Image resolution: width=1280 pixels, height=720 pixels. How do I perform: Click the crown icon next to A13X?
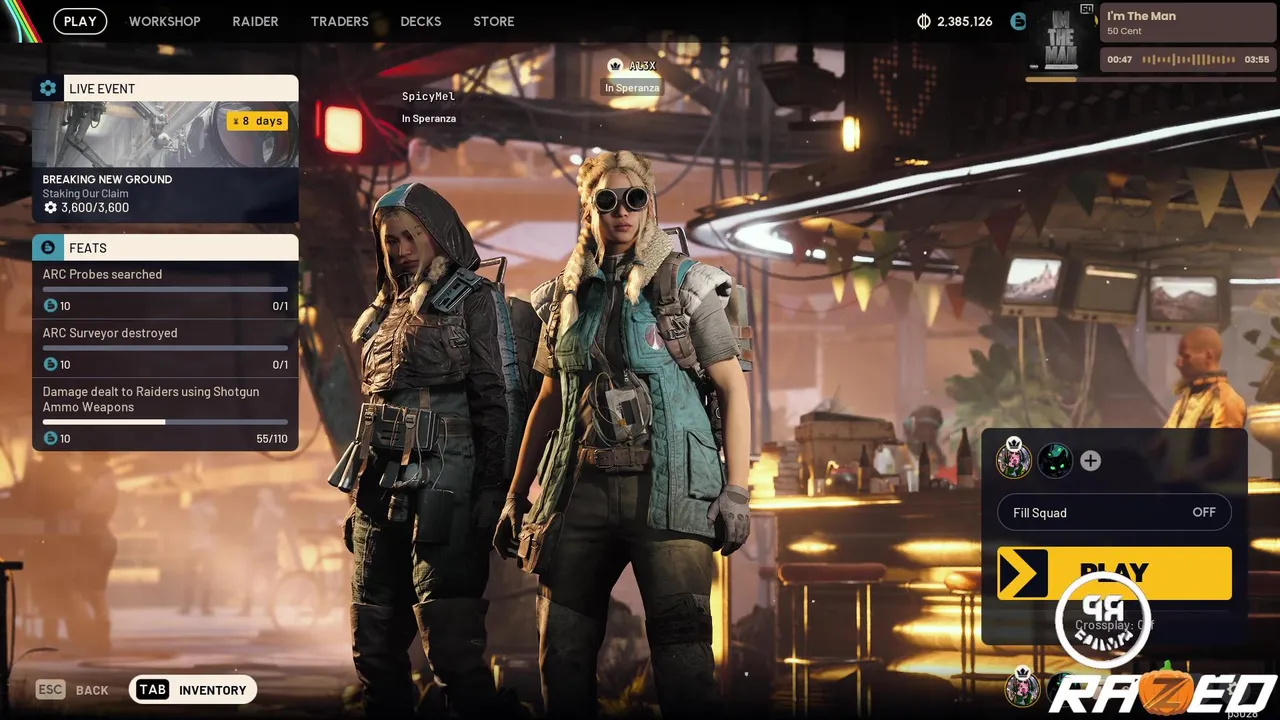615,65
